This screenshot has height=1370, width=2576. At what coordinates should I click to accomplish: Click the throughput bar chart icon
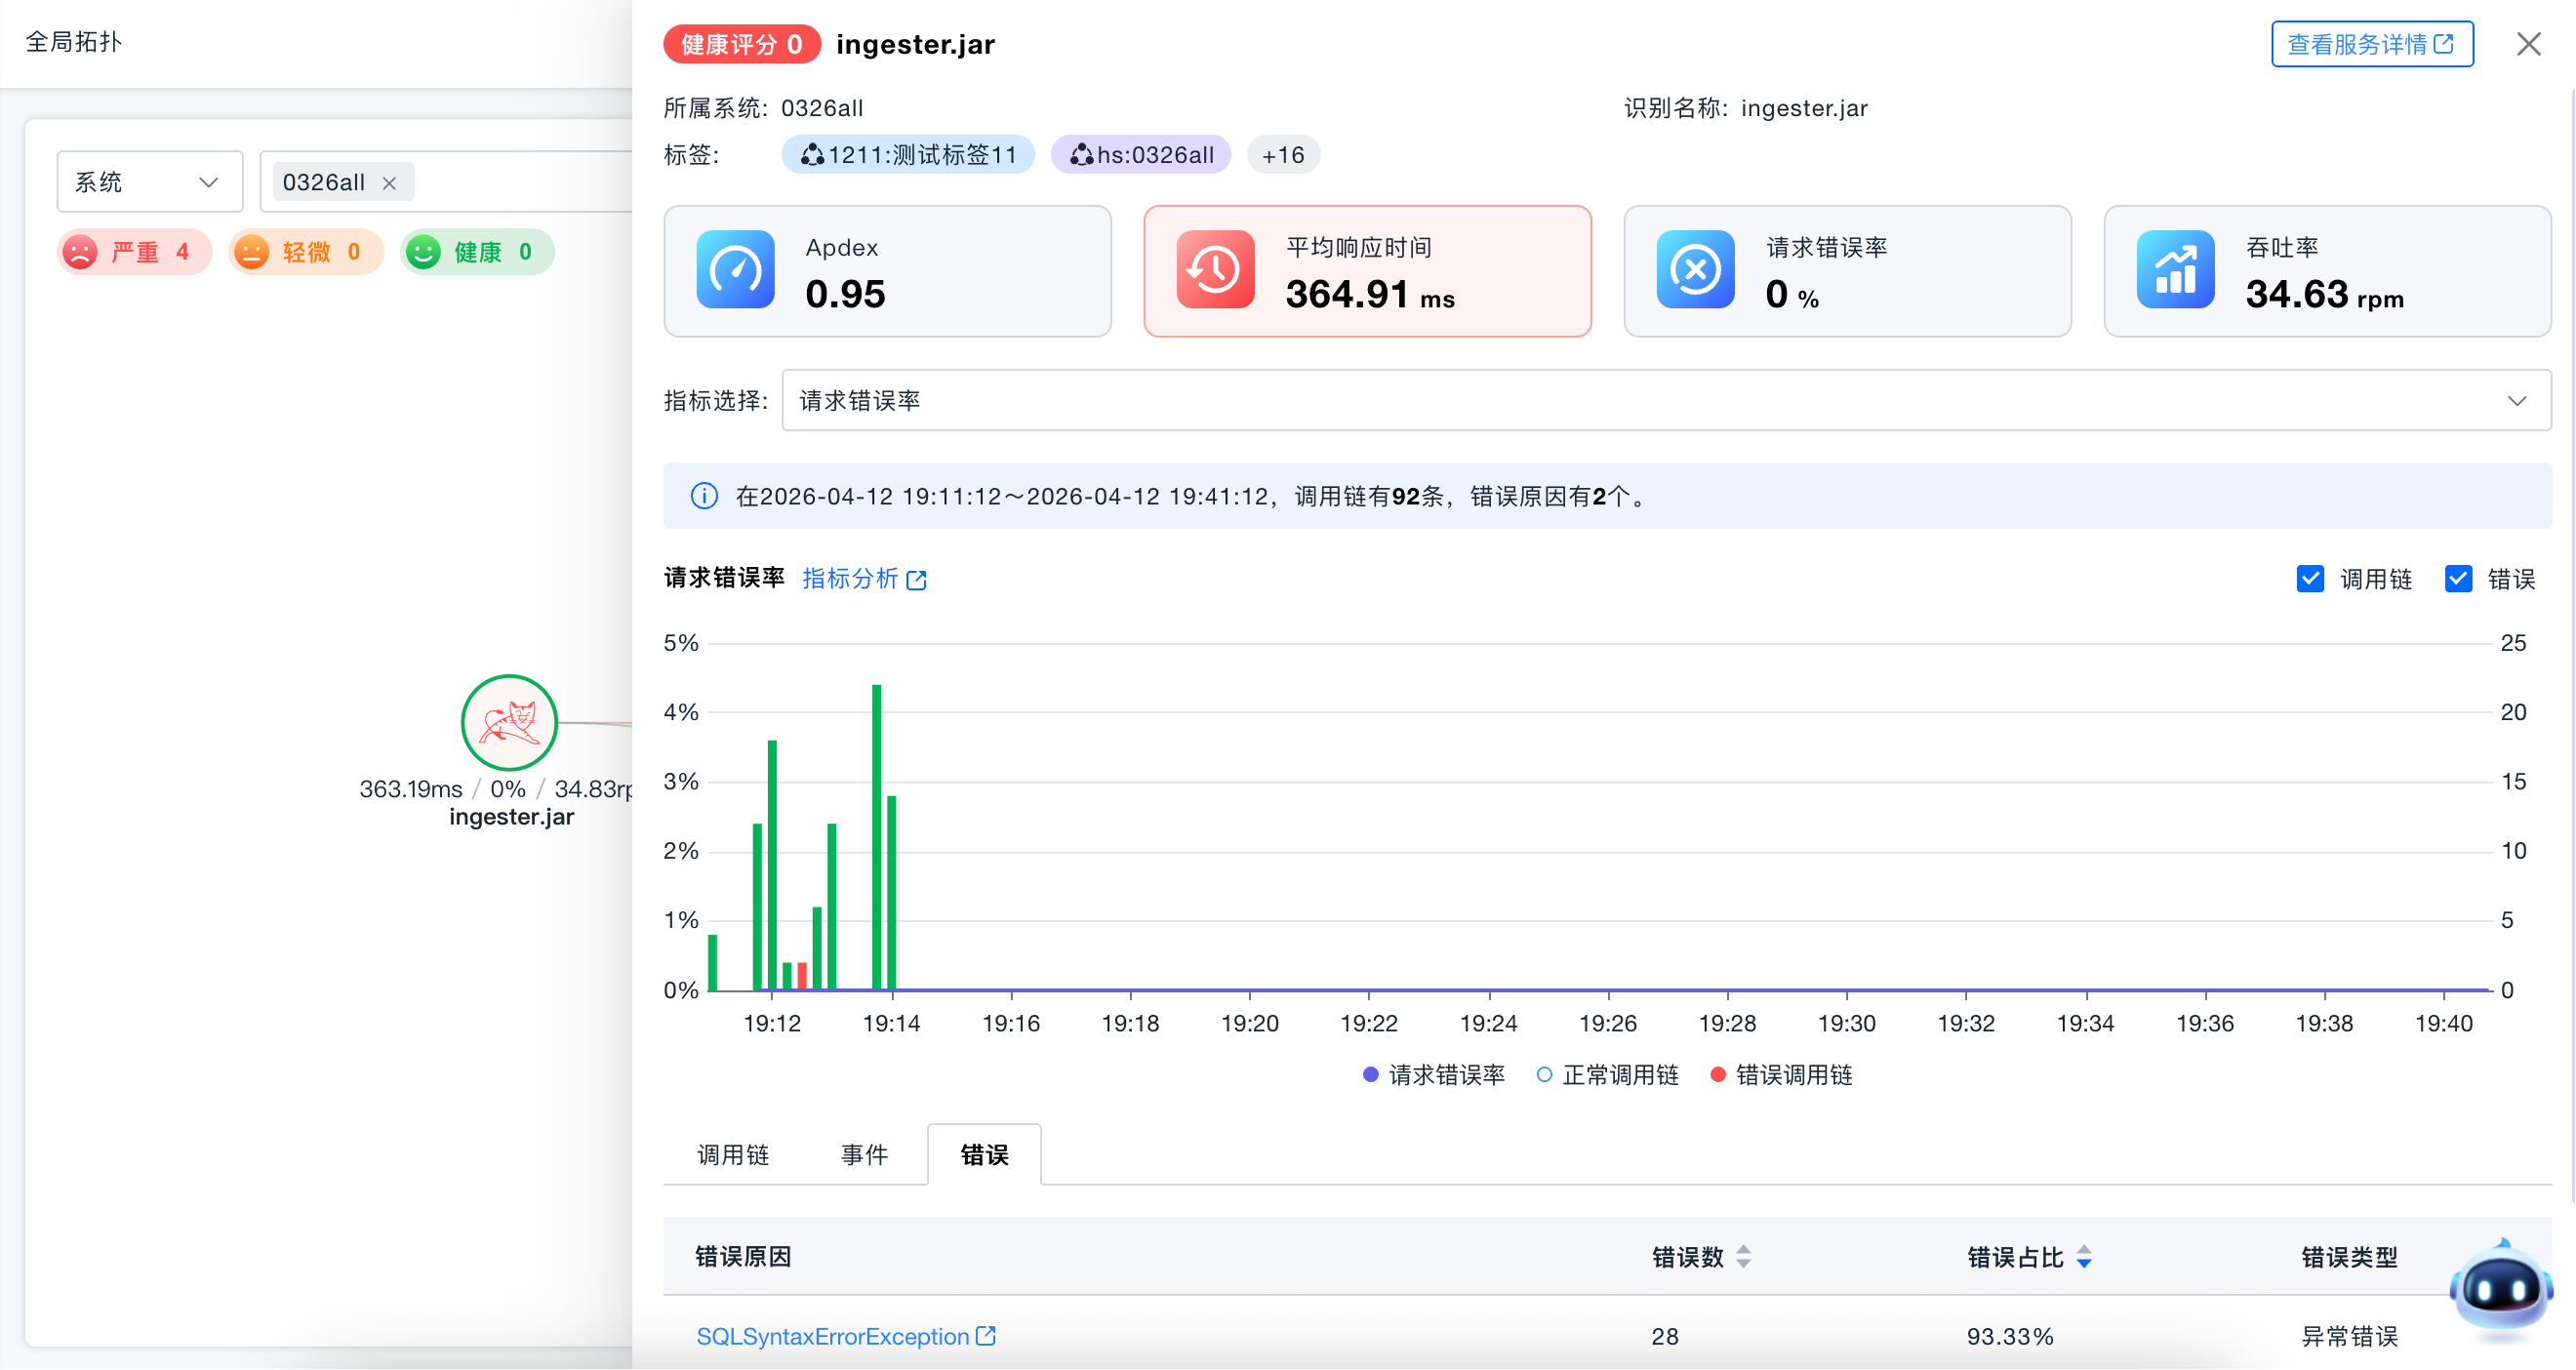pos(2175,270)
